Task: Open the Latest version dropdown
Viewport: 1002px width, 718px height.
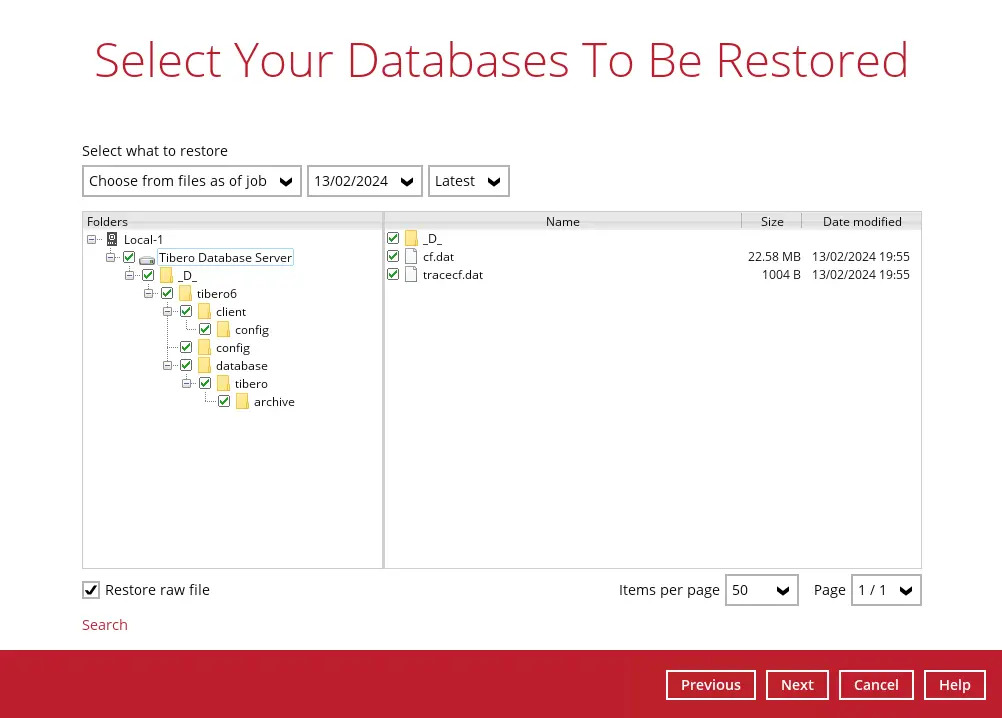Action: 468,181
